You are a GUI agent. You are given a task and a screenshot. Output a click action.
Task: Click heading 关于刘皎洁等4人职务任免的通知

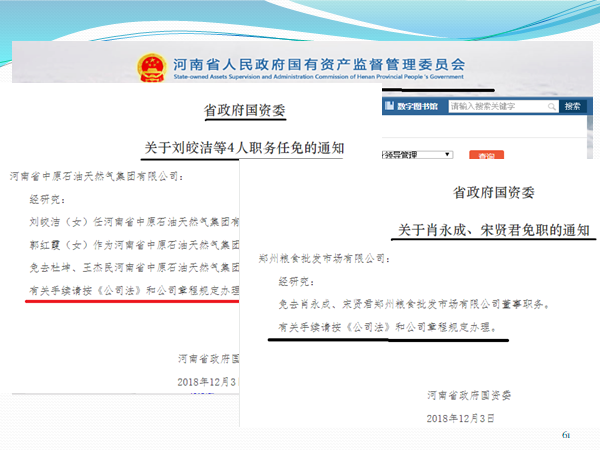tap(244, 148)
